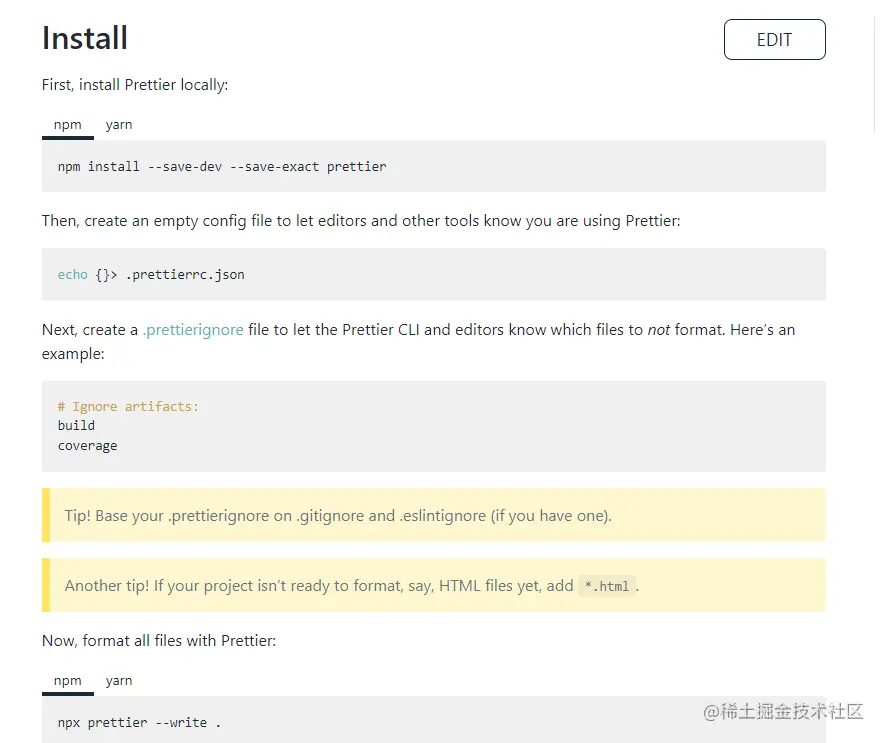
Task: Click the EDIT button
Action: [774, 40]
